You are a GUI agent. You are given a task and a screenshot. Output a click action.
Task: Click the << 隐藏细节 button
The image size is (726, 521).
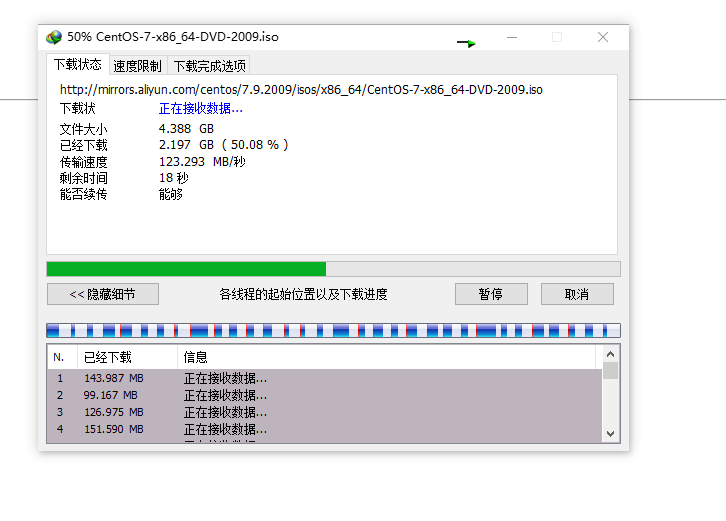(103, 294)
